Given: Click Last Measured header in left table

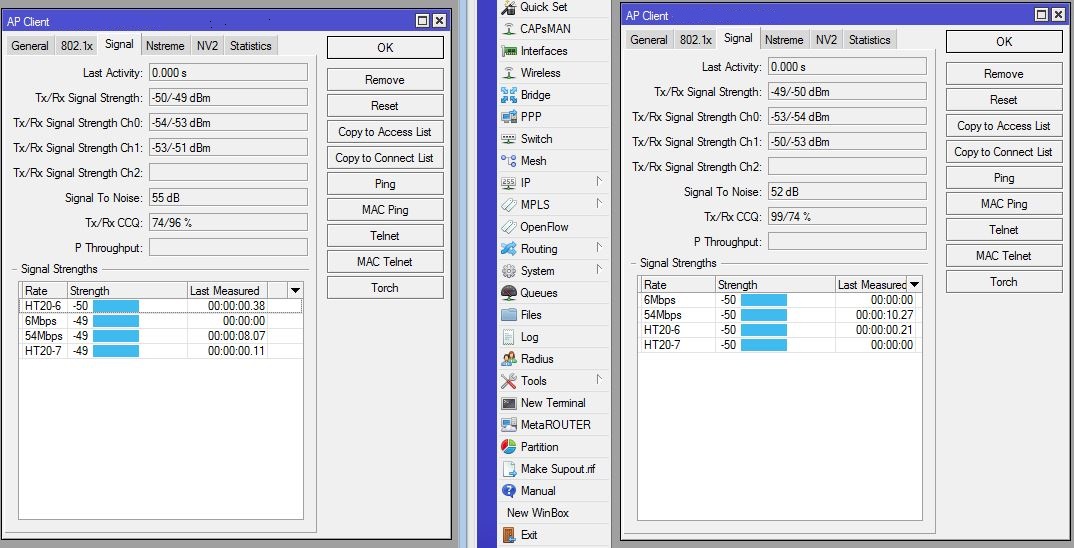Looking at the screenshot, I should pos(227,290).
